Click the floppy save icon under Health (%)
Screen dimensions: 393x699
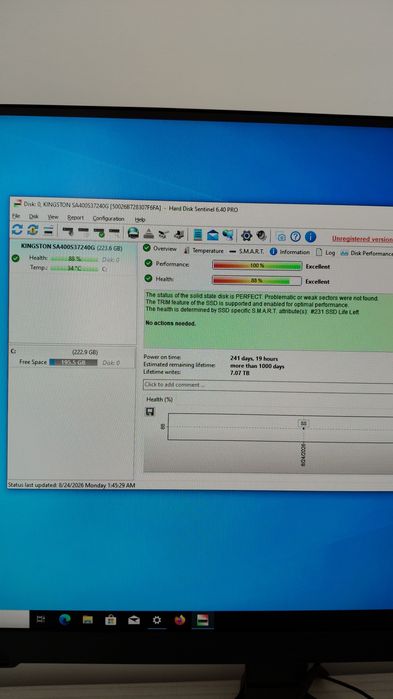click(150, 411)
